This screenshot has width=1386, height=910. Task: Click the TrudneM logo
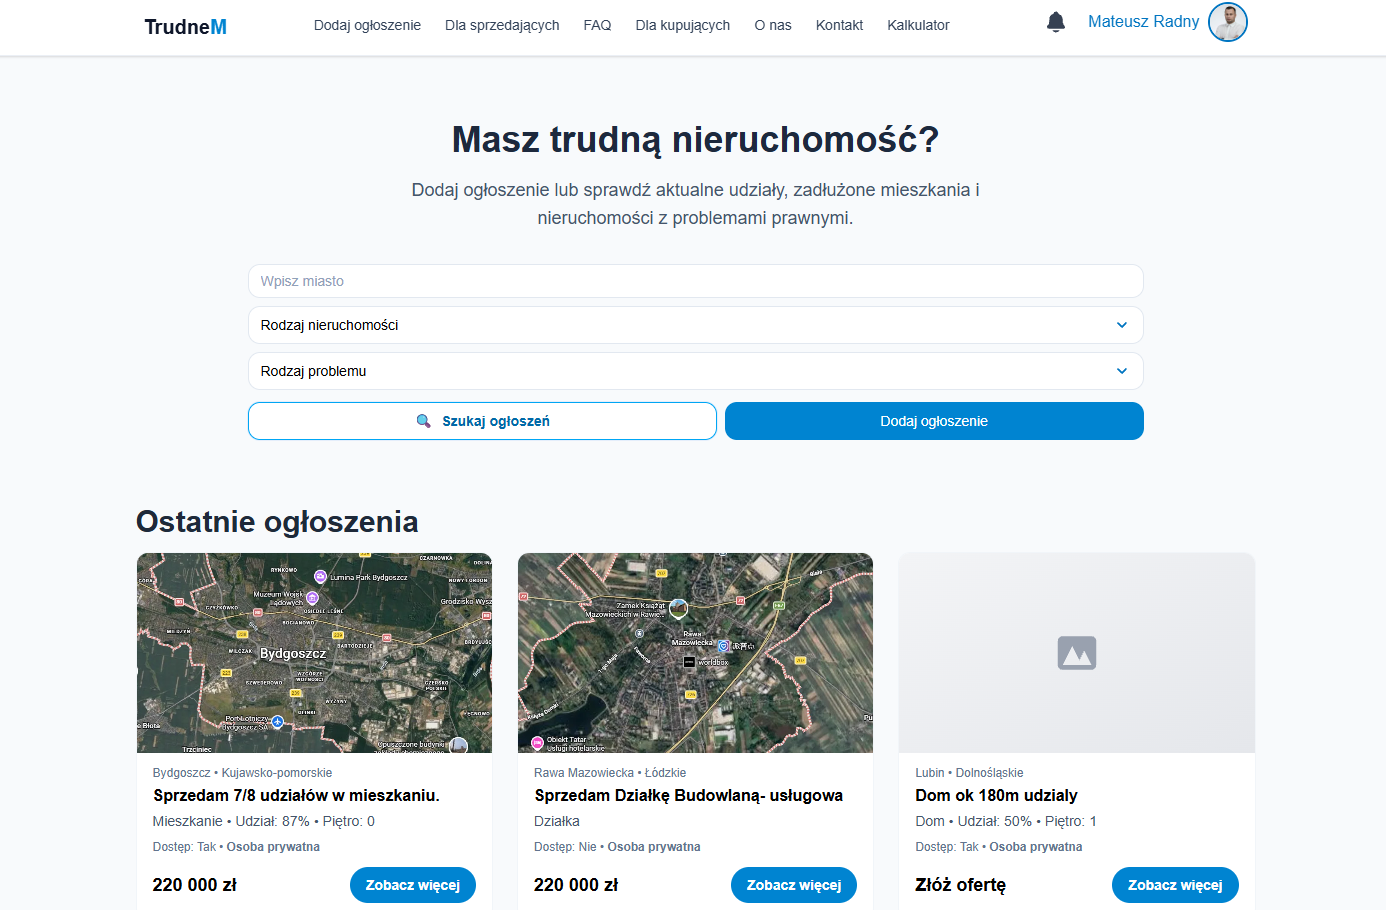pyautogui.click(x=186, y=27)
